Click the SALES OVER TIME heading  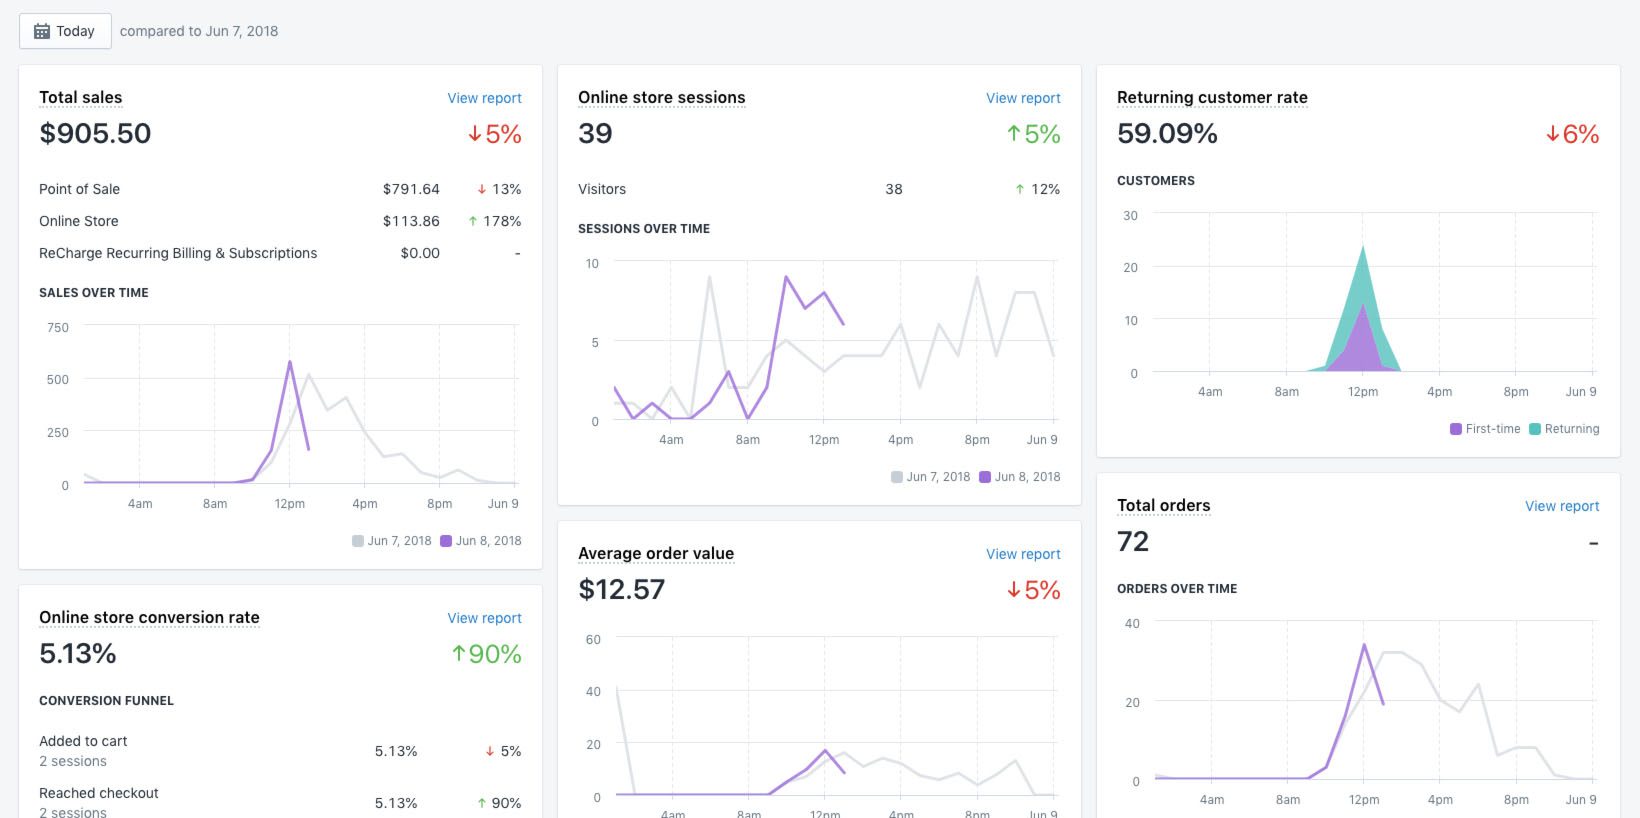click(x=94, y=293)
